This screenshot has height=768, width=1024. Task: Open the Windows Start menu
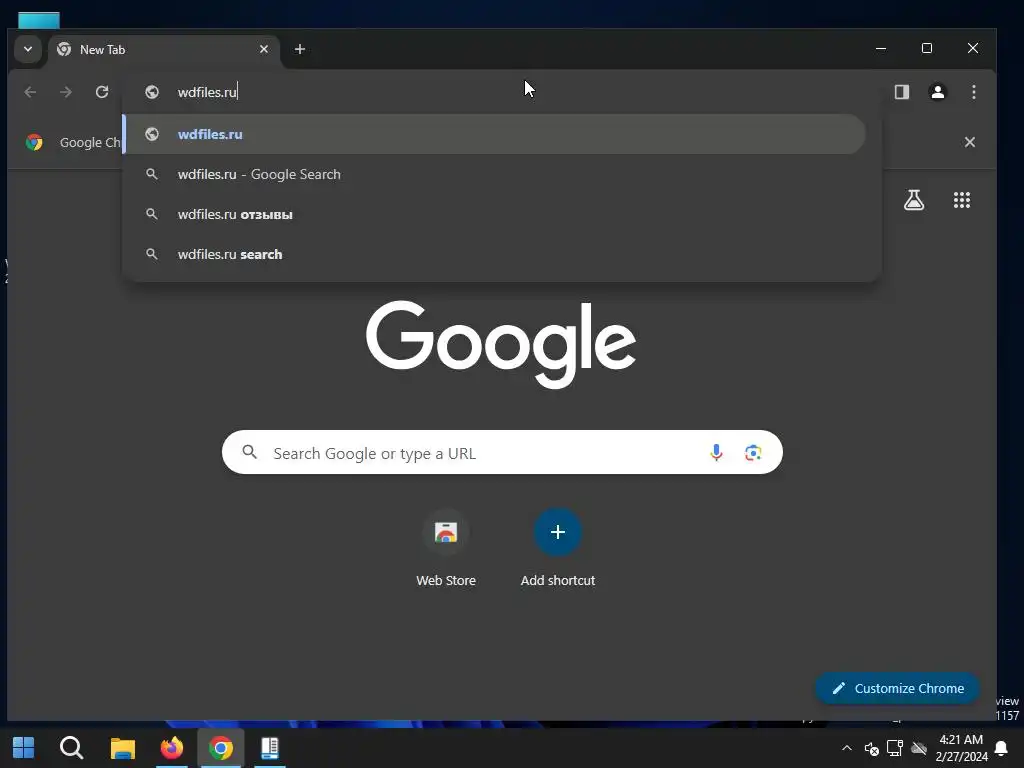tap(24, 748)
